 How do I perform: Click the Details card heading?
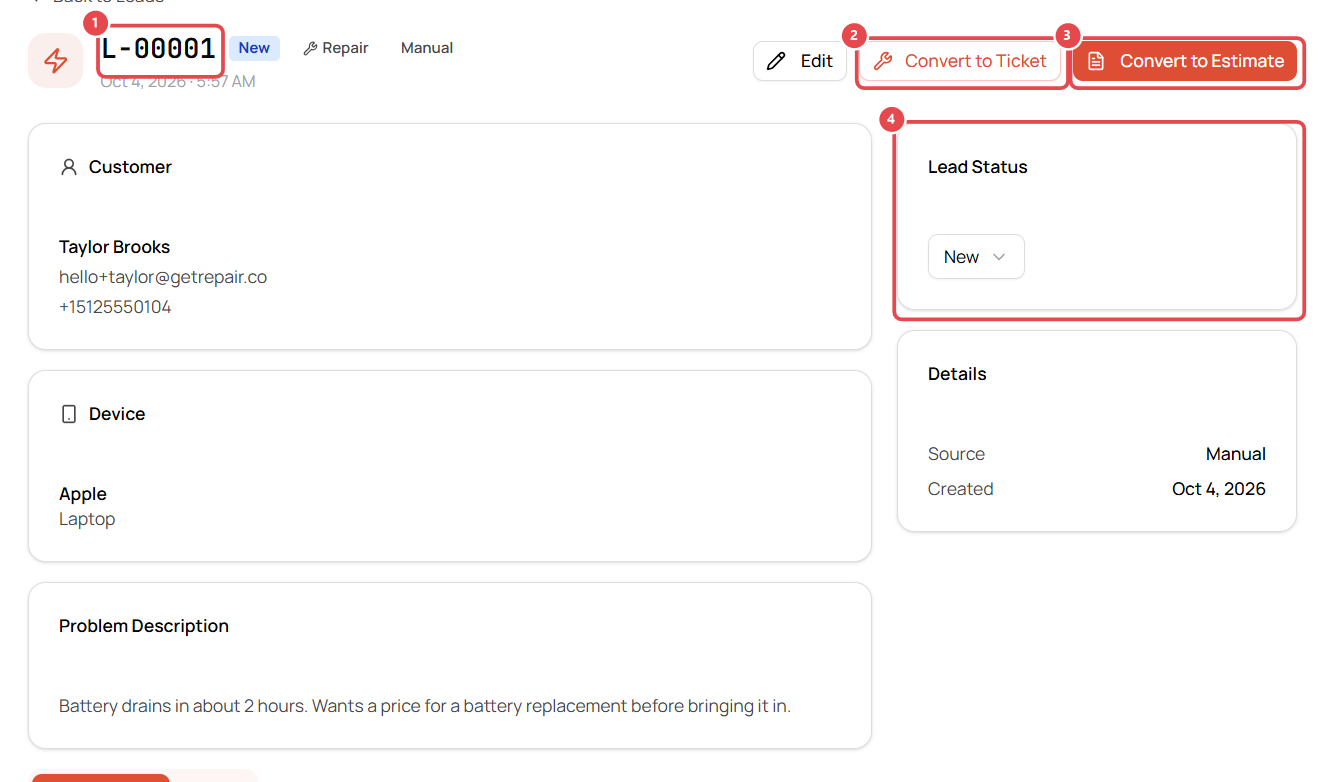pyautogui.click(x=957, y=374)
